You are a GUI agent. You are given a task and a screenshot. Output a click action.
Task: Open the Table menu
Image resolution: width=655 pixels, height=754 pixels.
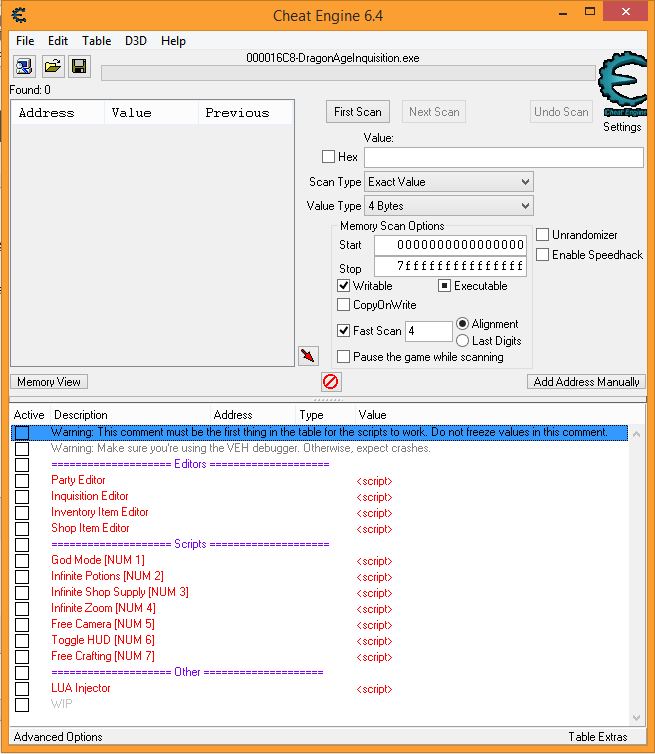(96, 41)
